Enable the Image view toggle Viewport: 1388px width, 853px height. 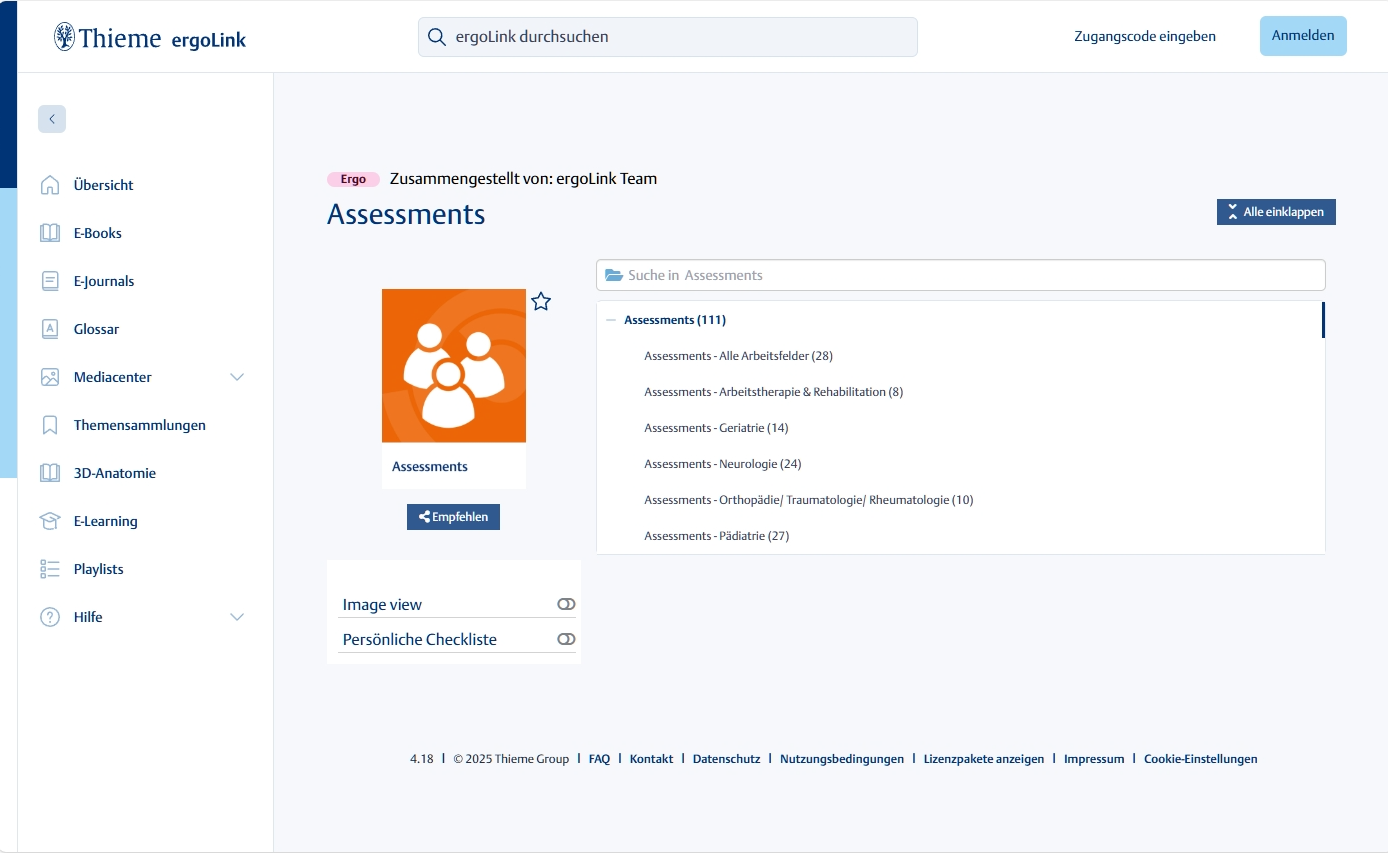click(566, 604)
